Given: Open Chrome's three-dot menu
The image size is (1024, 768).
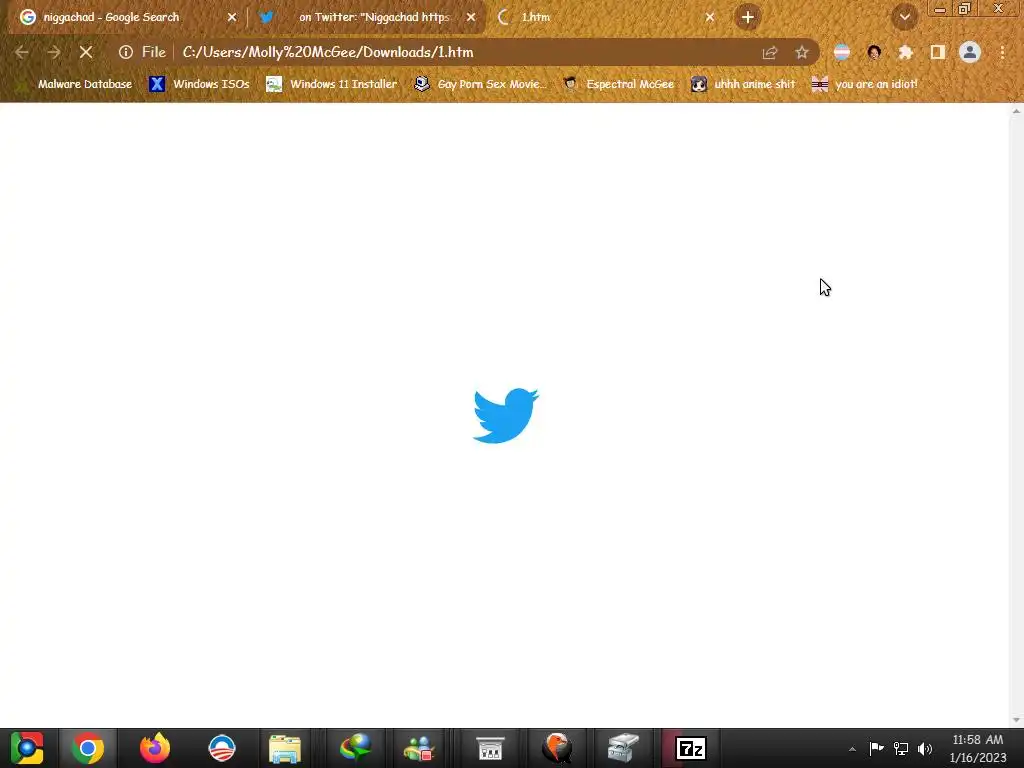Looking at the screenshot, I should tap(1002, 52).
